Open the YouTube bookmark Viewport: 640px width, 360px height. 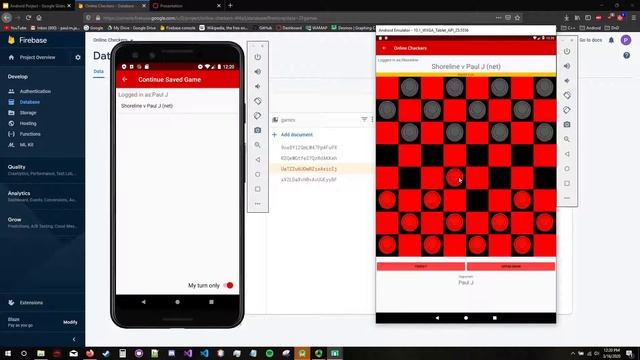[x=14, y=28]
